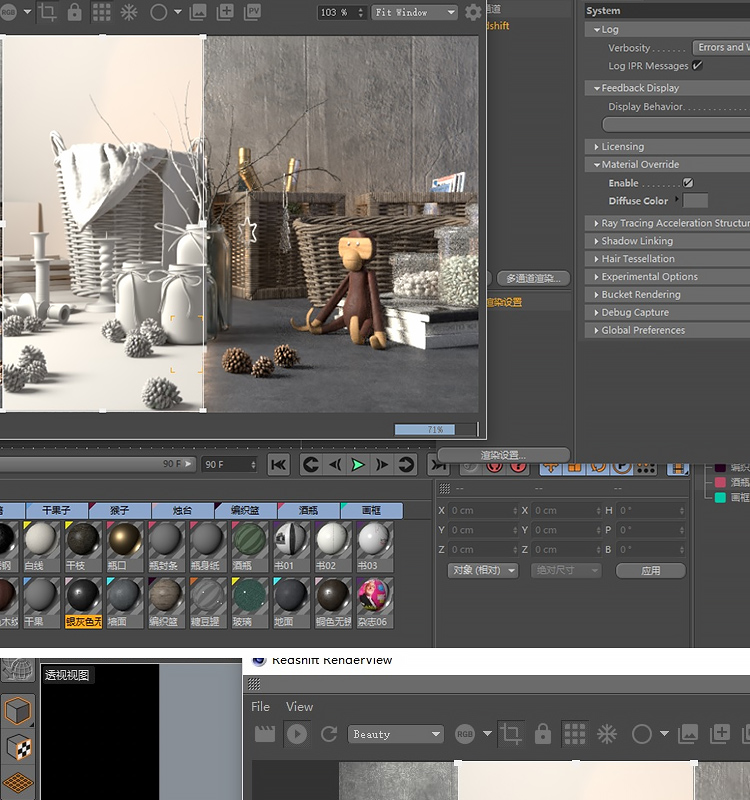
Task: Click the 多通道渲染 button
Action: click(533, 278)
